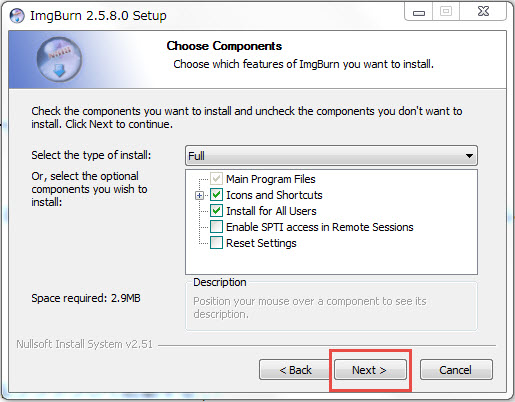Click the Nullsoft installer header logo
This screenshot has width=515, height=402.
point(59,59)
